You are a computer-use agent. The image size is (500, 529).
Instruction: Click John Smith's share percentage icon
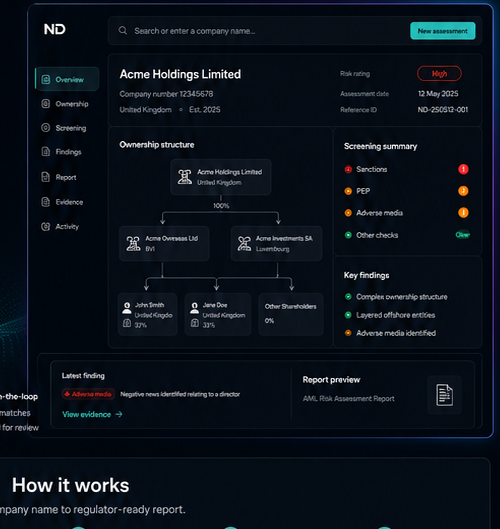[127, 324]
